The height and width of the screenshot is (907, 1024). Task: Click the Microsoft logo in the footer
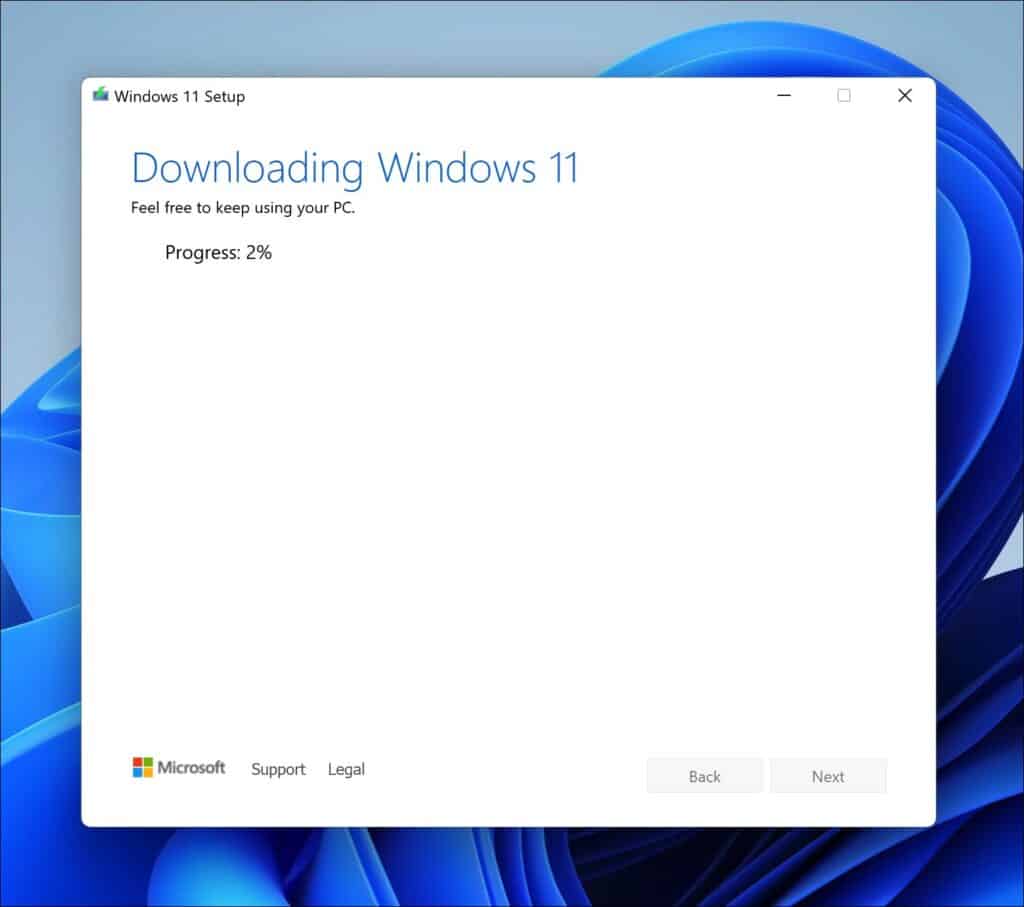coord(178,767)
